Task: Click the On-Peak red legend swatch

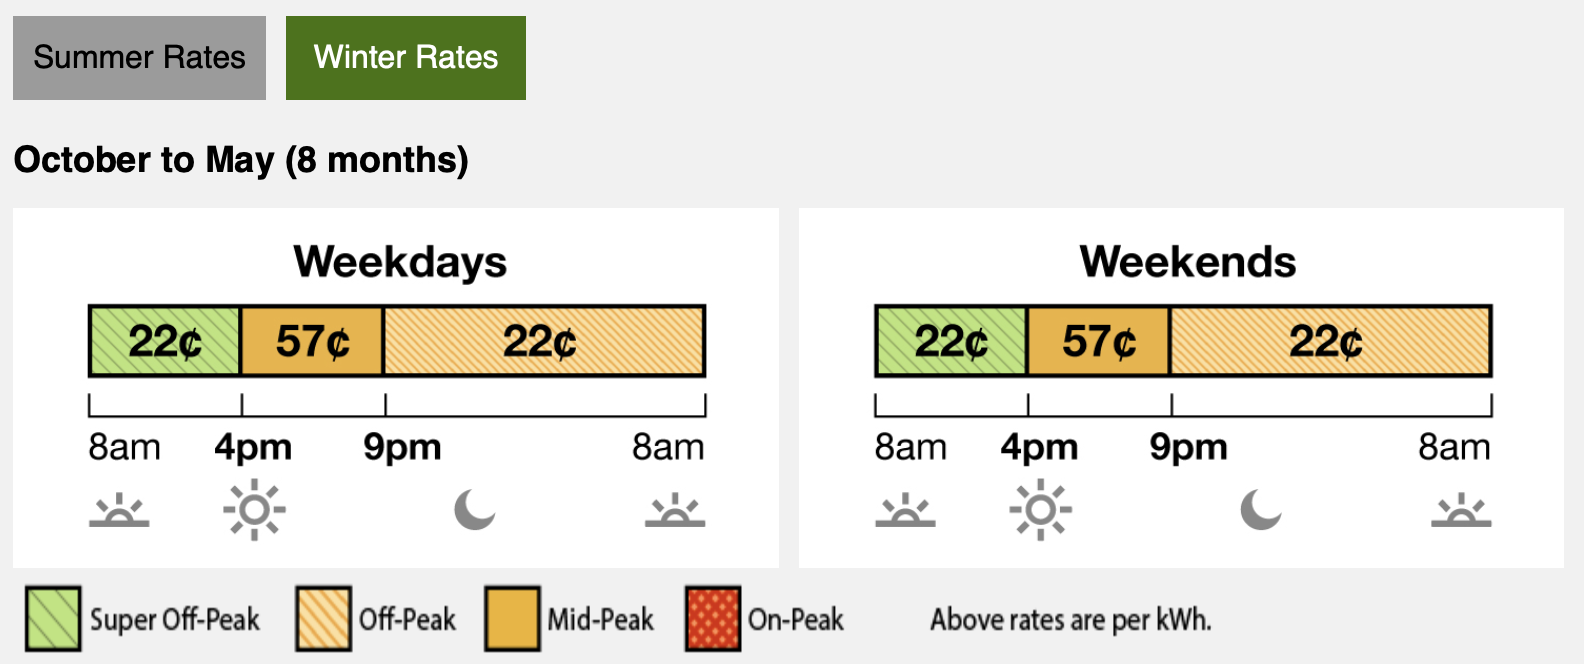Action: tap(713, 619)
